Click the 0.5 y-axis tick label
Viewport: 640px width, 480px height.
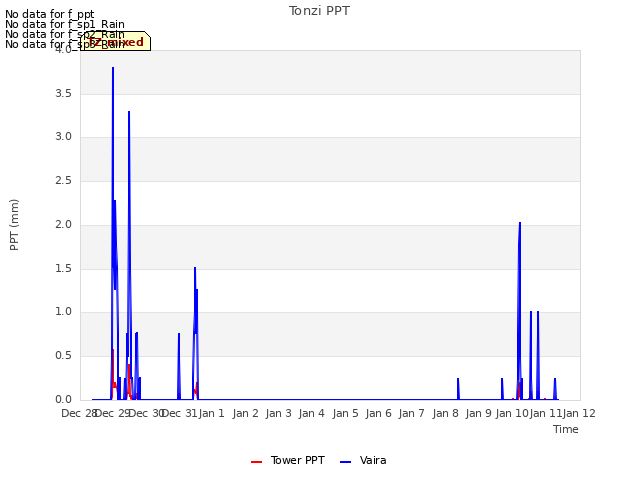click(x=63, y=356)
